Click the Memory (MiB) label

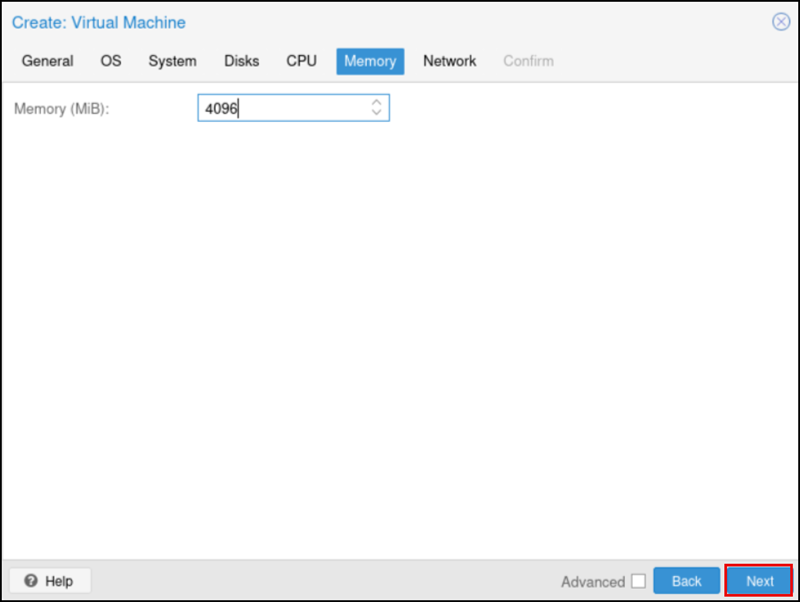(x=62, y=109)
